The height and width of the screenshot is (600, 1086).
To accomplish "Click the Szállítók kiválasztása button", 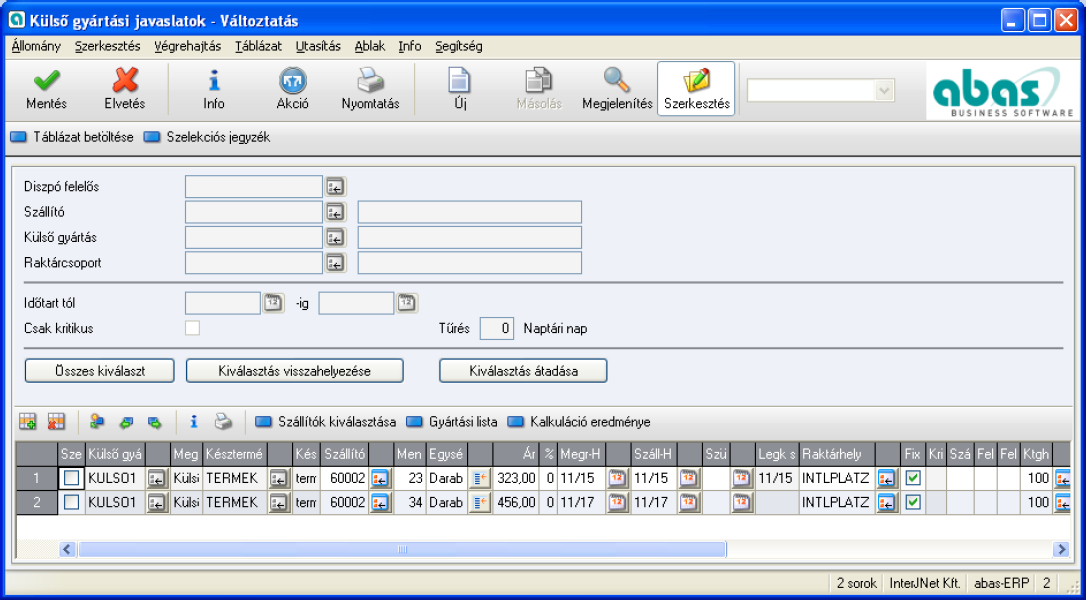I will click(x=326, y=421).
